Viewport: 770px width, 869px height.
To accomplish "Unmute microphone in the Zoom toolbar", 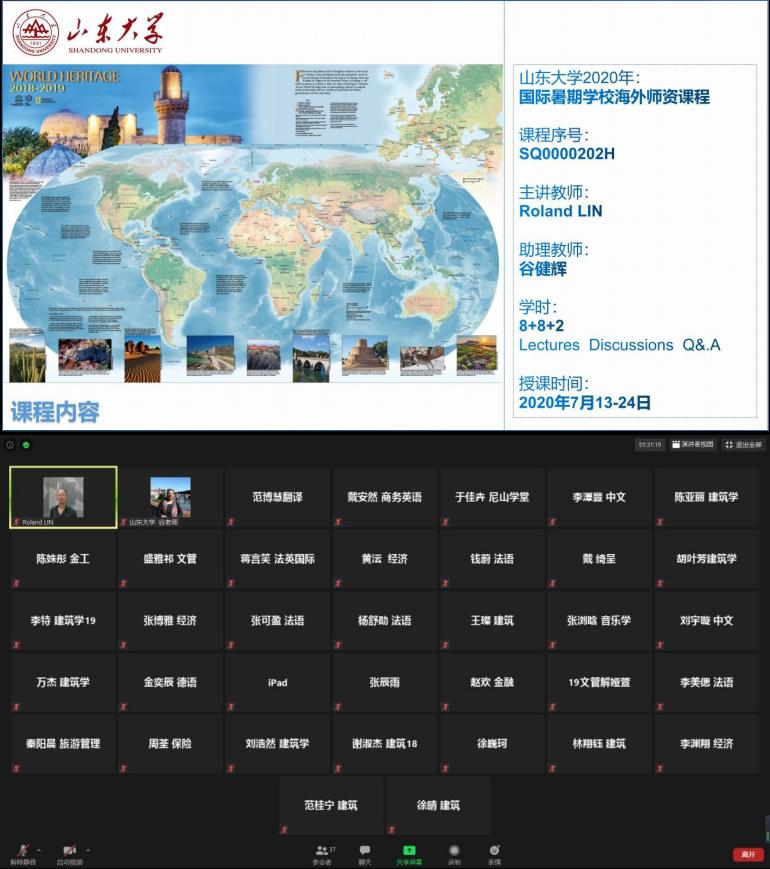I will (19, 851).
